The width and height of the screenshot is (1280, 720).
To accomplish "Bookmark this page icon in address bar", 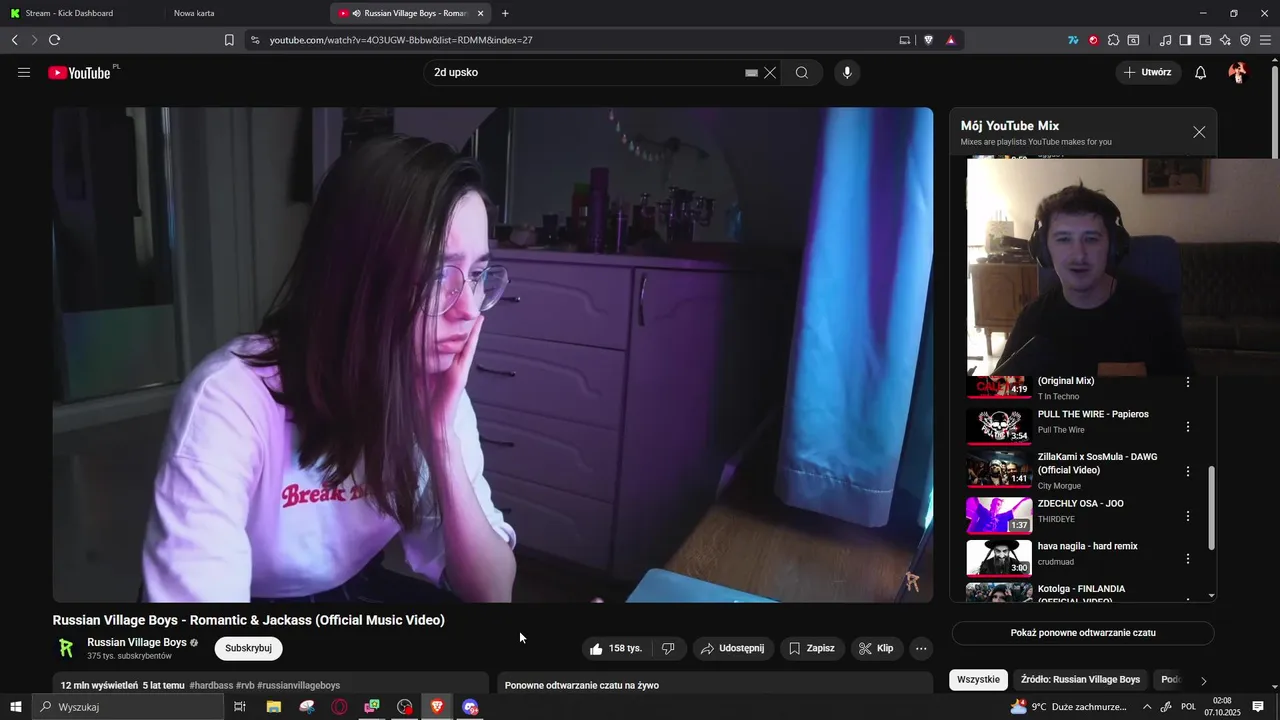I will point(229,40).
